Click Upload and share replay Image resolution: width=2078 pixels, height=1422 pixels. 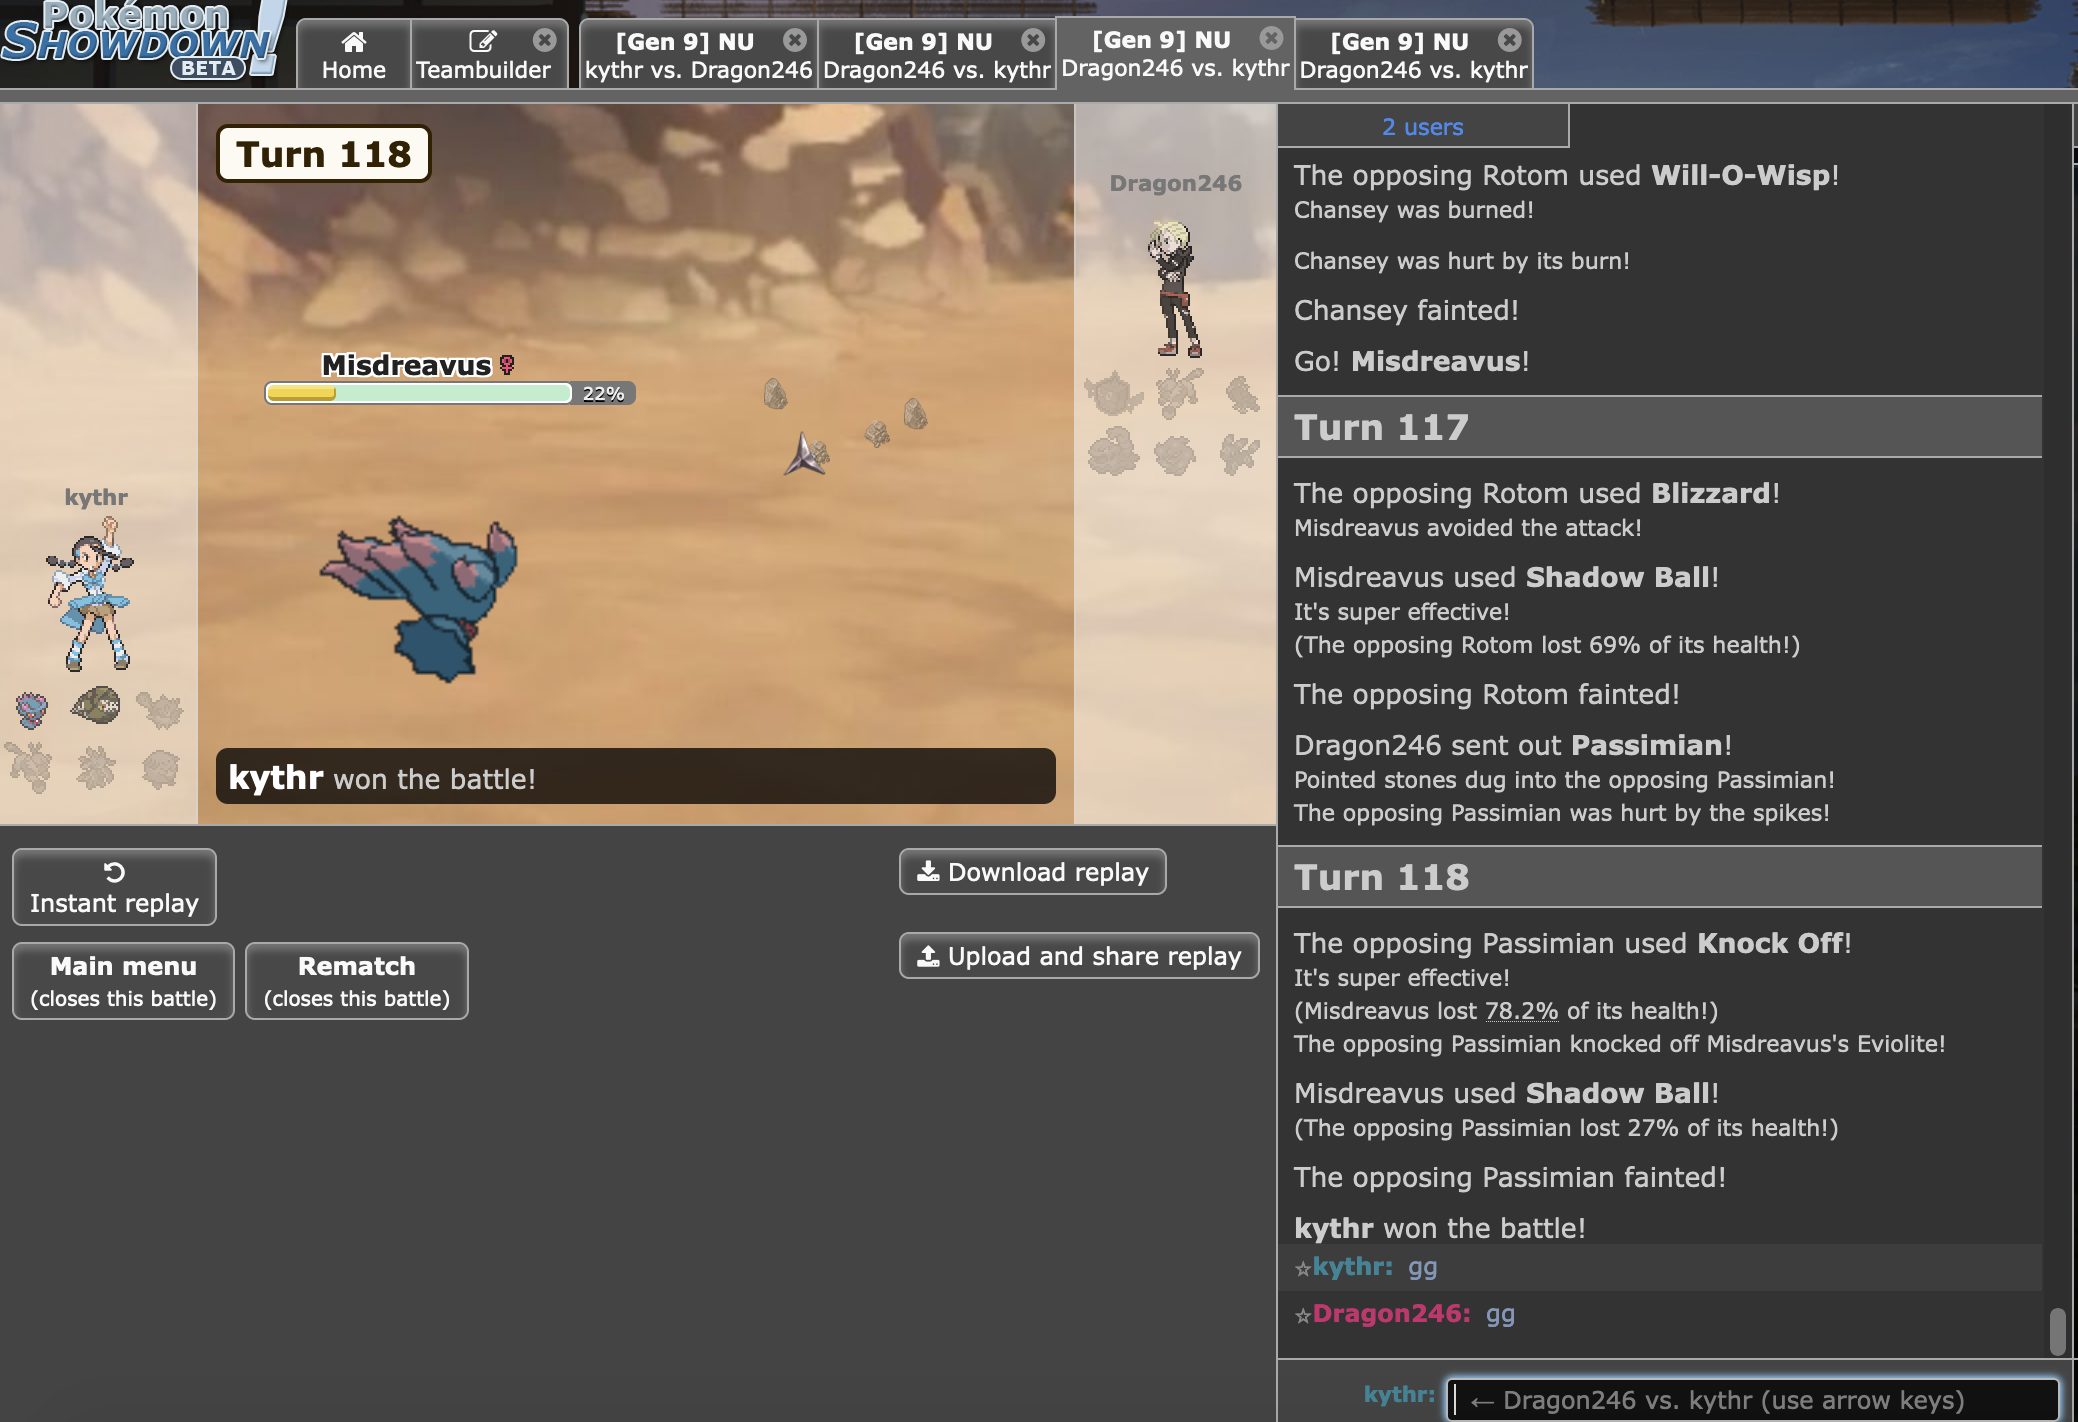point(1078,956)
